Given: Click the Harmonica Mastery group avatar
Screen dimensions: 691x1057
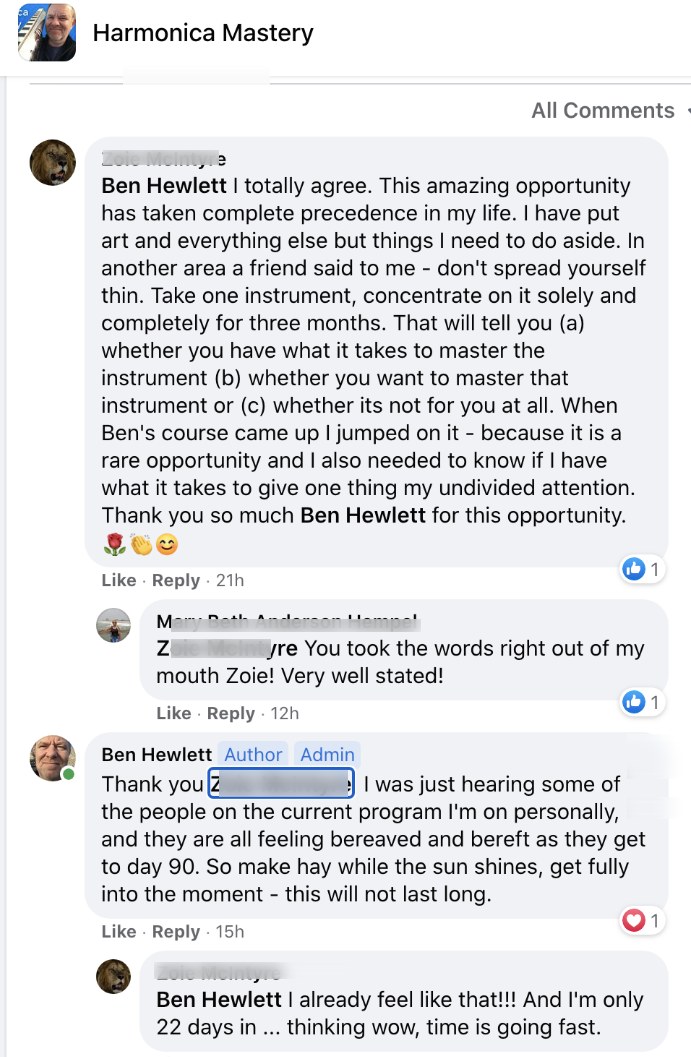Looking at the screenshot, I should point(47,32).
